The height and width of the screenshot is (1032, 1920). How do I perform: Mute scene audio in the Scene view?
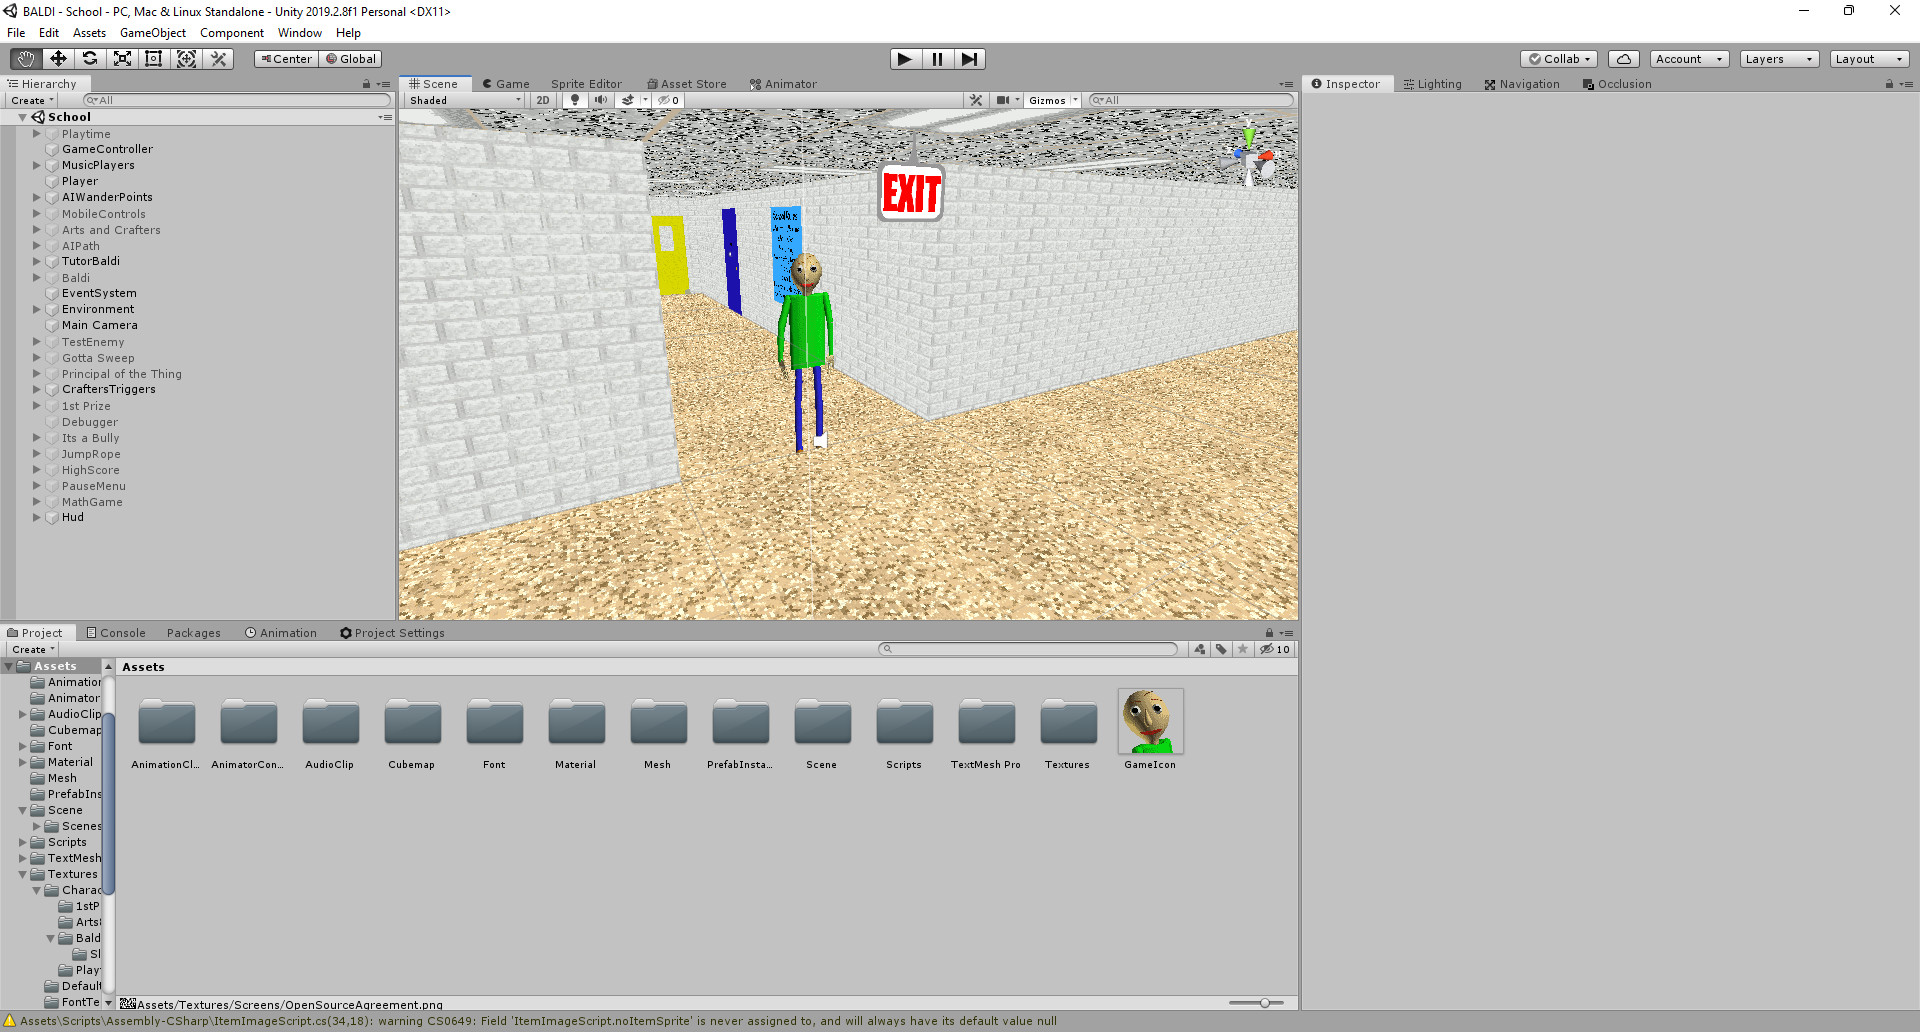[601, 100]
